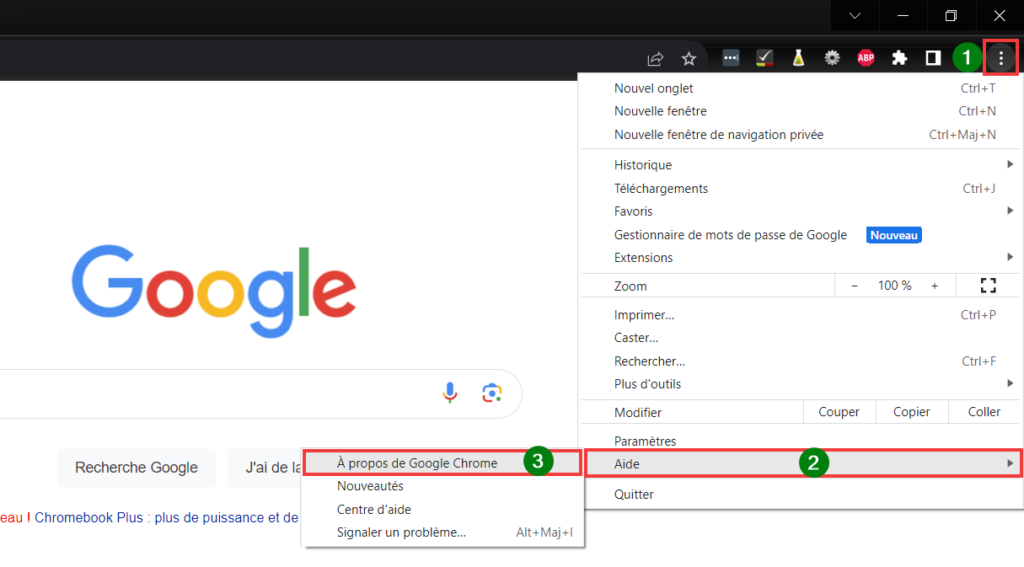
Task: Click Copier in the Modifier row
Action: point(912,412)
